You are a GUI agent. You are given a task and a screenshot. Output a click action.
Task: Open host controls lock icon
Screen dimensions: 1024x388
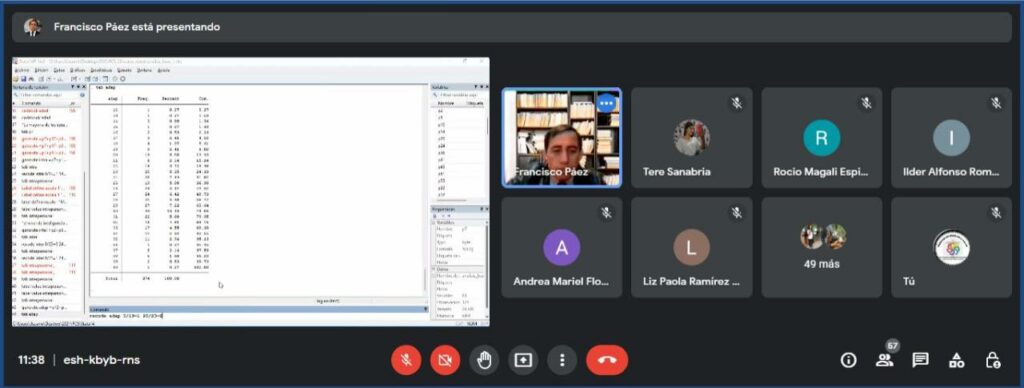tap(993, 360)
